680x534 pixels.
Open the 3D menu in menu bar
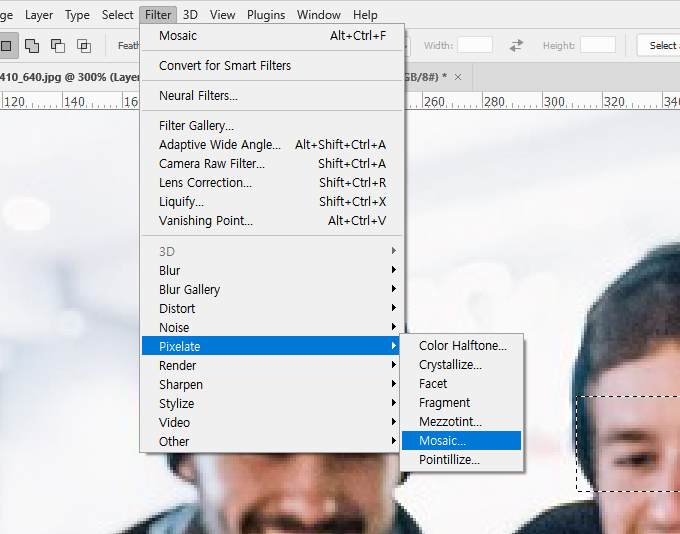(190, 15)
